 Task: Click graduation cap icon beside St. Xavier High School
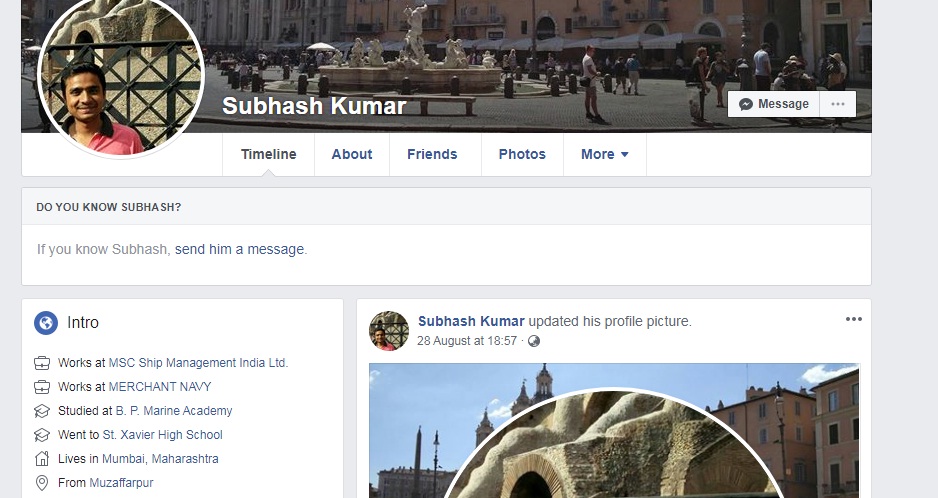coord(42,435)
